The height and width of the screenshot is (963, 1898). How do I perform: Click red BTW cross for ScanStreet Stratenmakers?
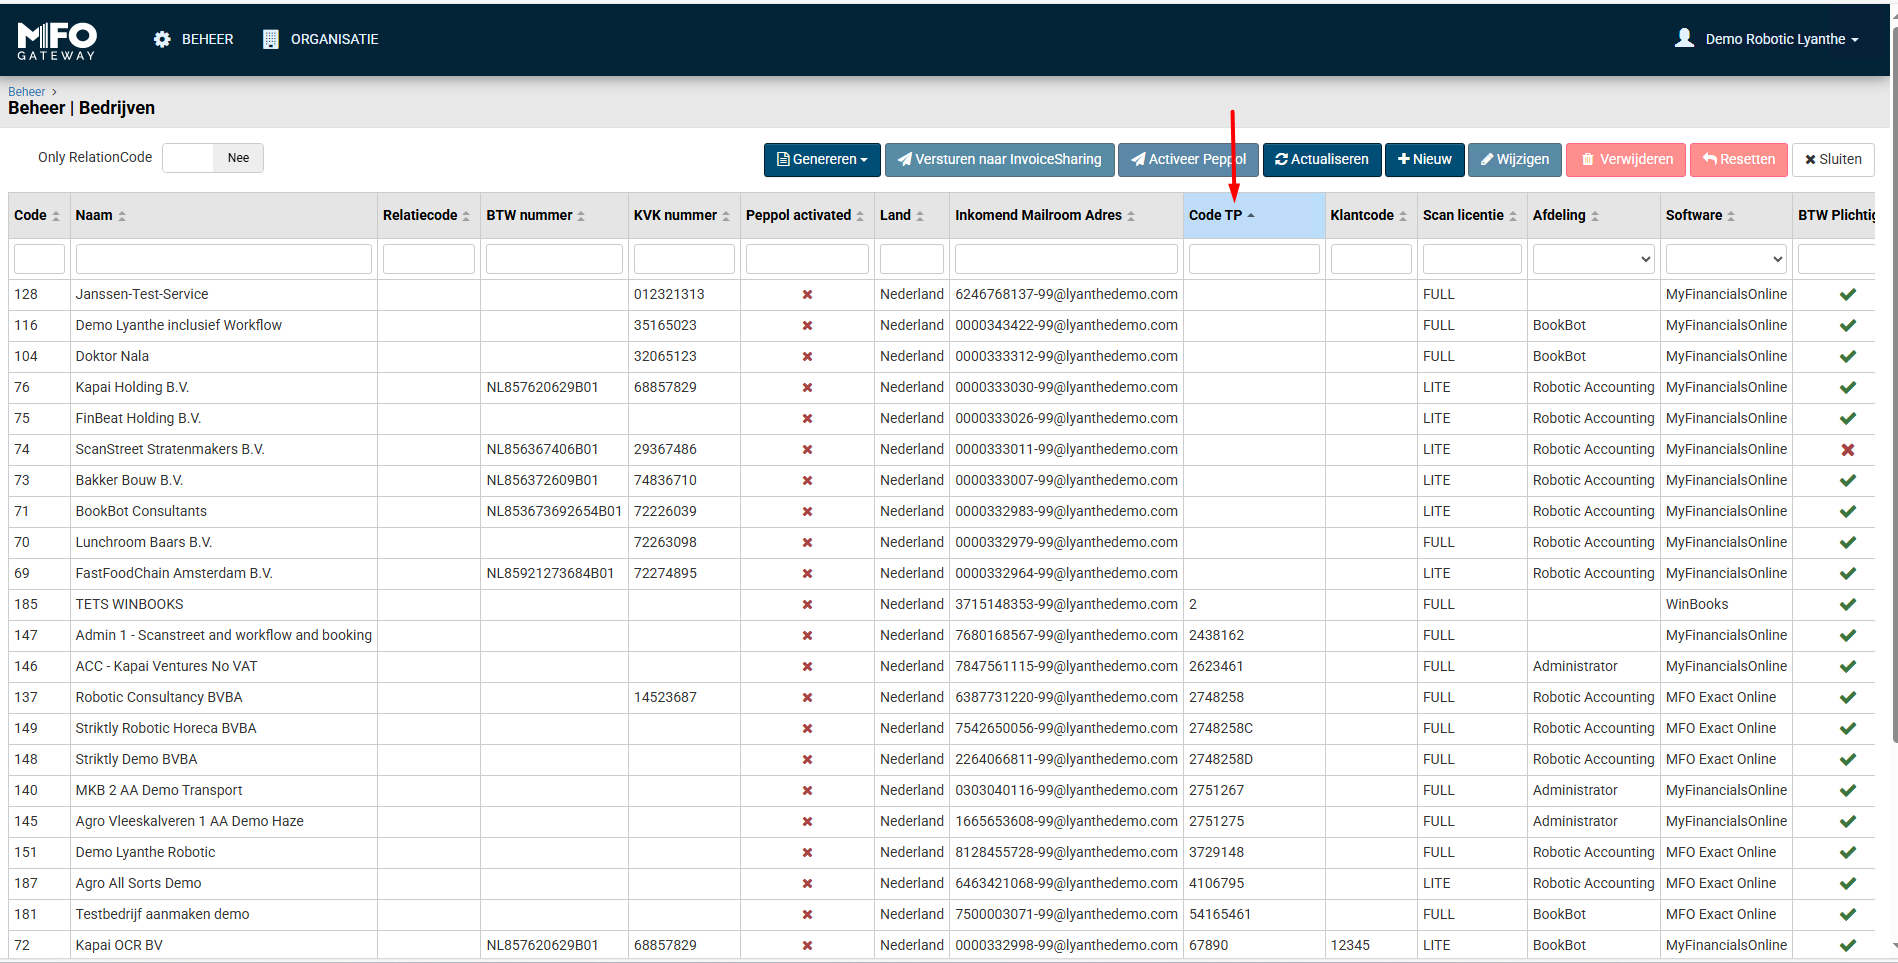(1847, 450)
